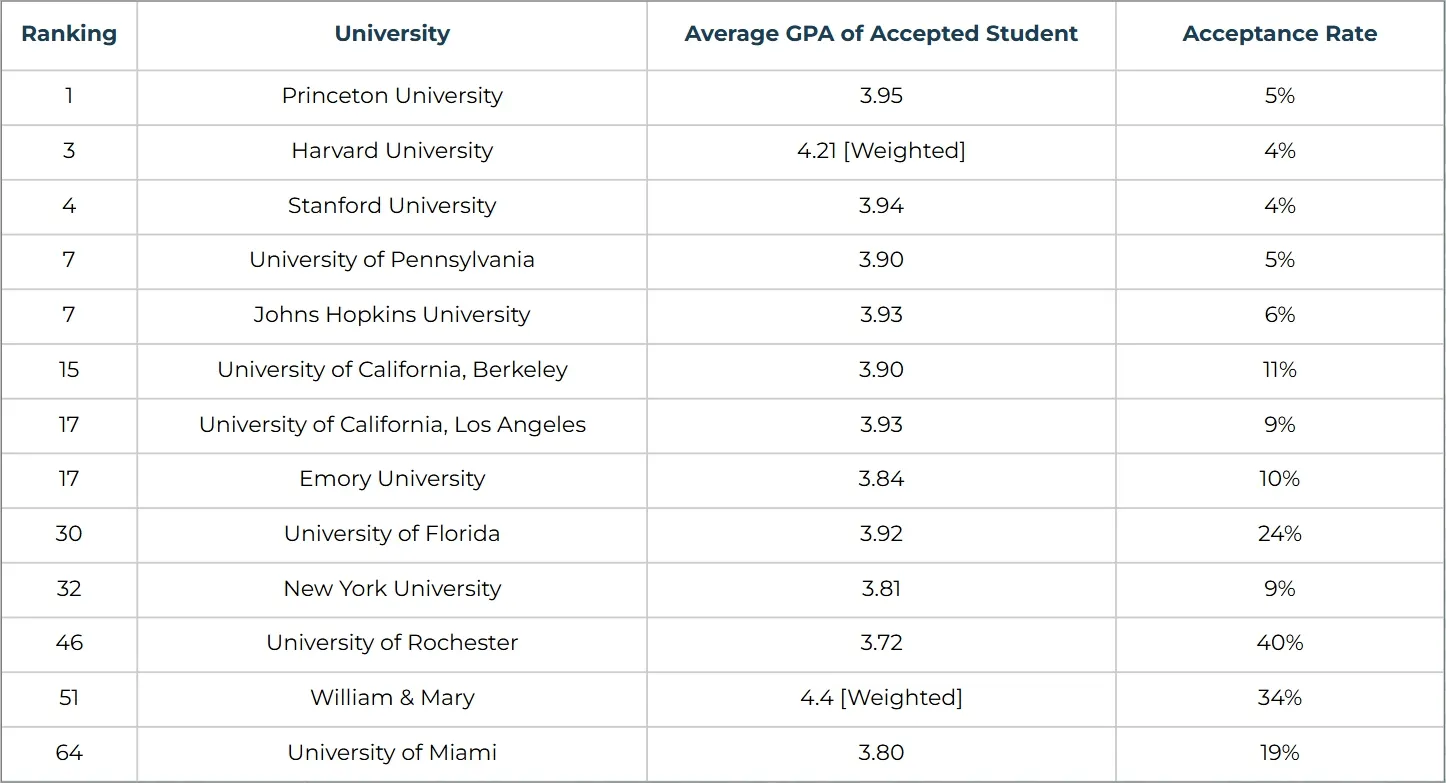This screenshot has height=783, width=1446.
Task: Select William & Mary's 4.4 [Weighted] cell
Action: coord(881,698)
